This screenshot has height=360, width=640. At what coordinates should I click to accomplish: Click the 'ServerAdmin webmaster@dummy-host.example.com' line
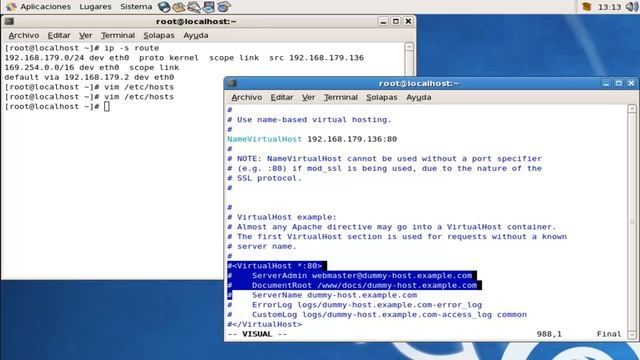pyautogui.click(x=352, y=276)
